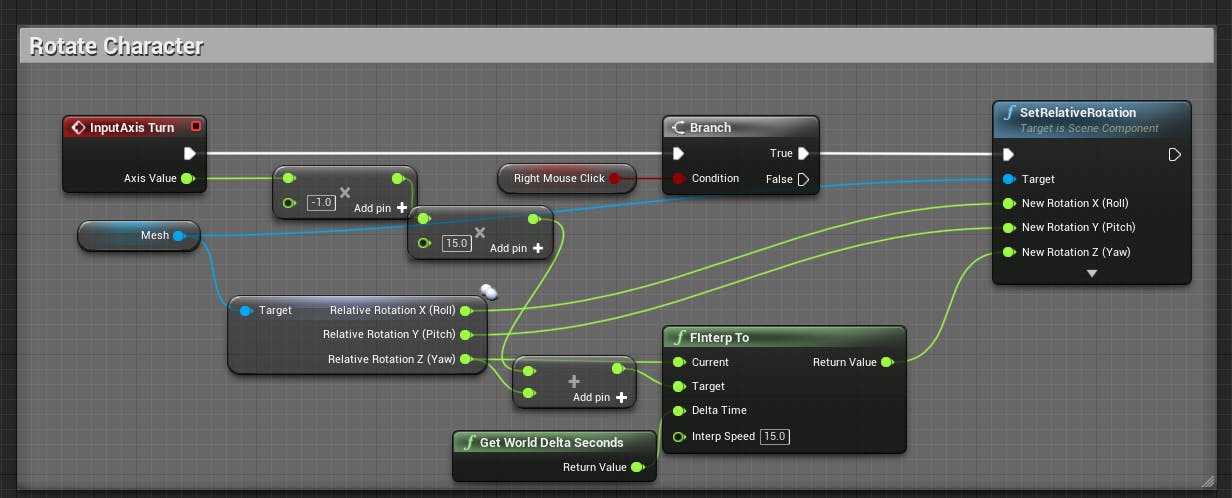Edit the Interp Speed 15.0 field

pyautogui.click(x=775, y=436)
